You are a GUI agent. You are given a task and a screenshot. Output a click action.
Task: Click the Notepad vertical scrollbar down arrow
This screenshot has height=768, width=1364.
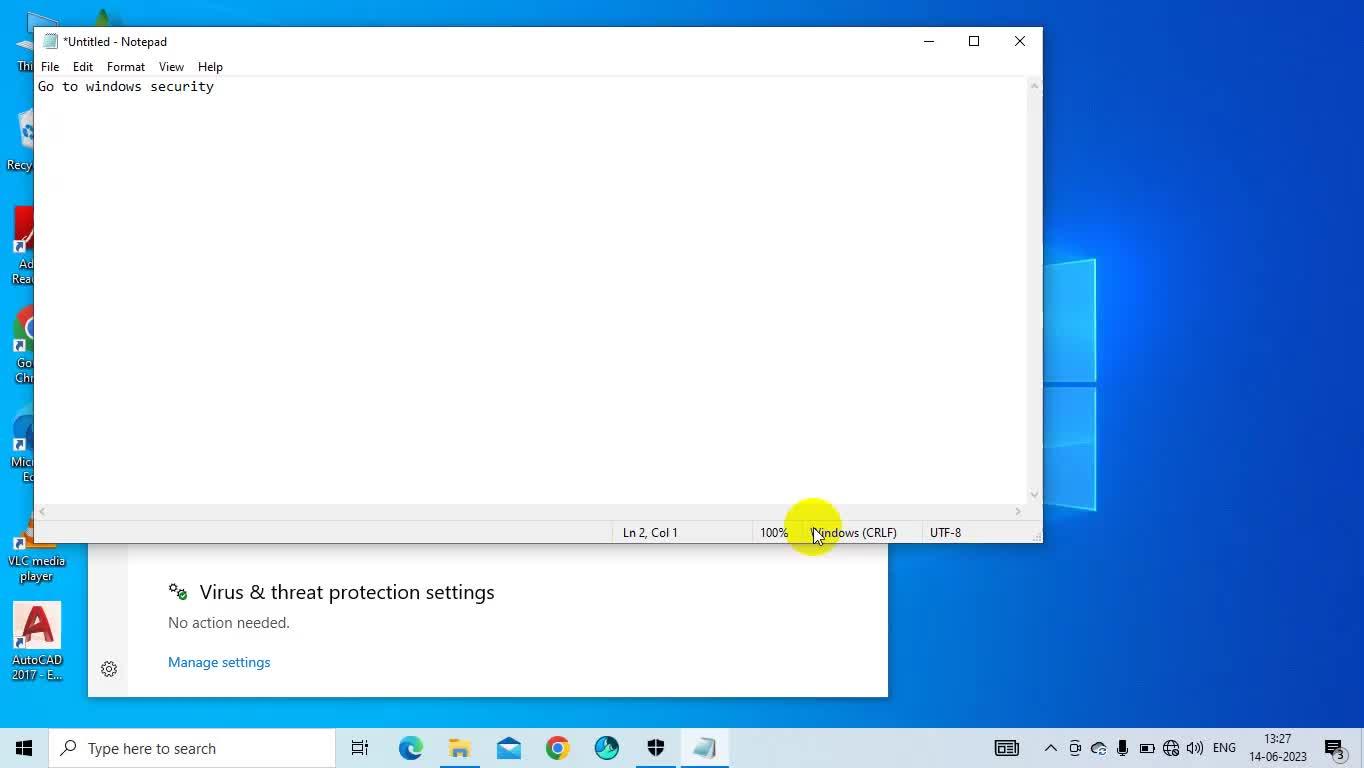click(1034, 494)
